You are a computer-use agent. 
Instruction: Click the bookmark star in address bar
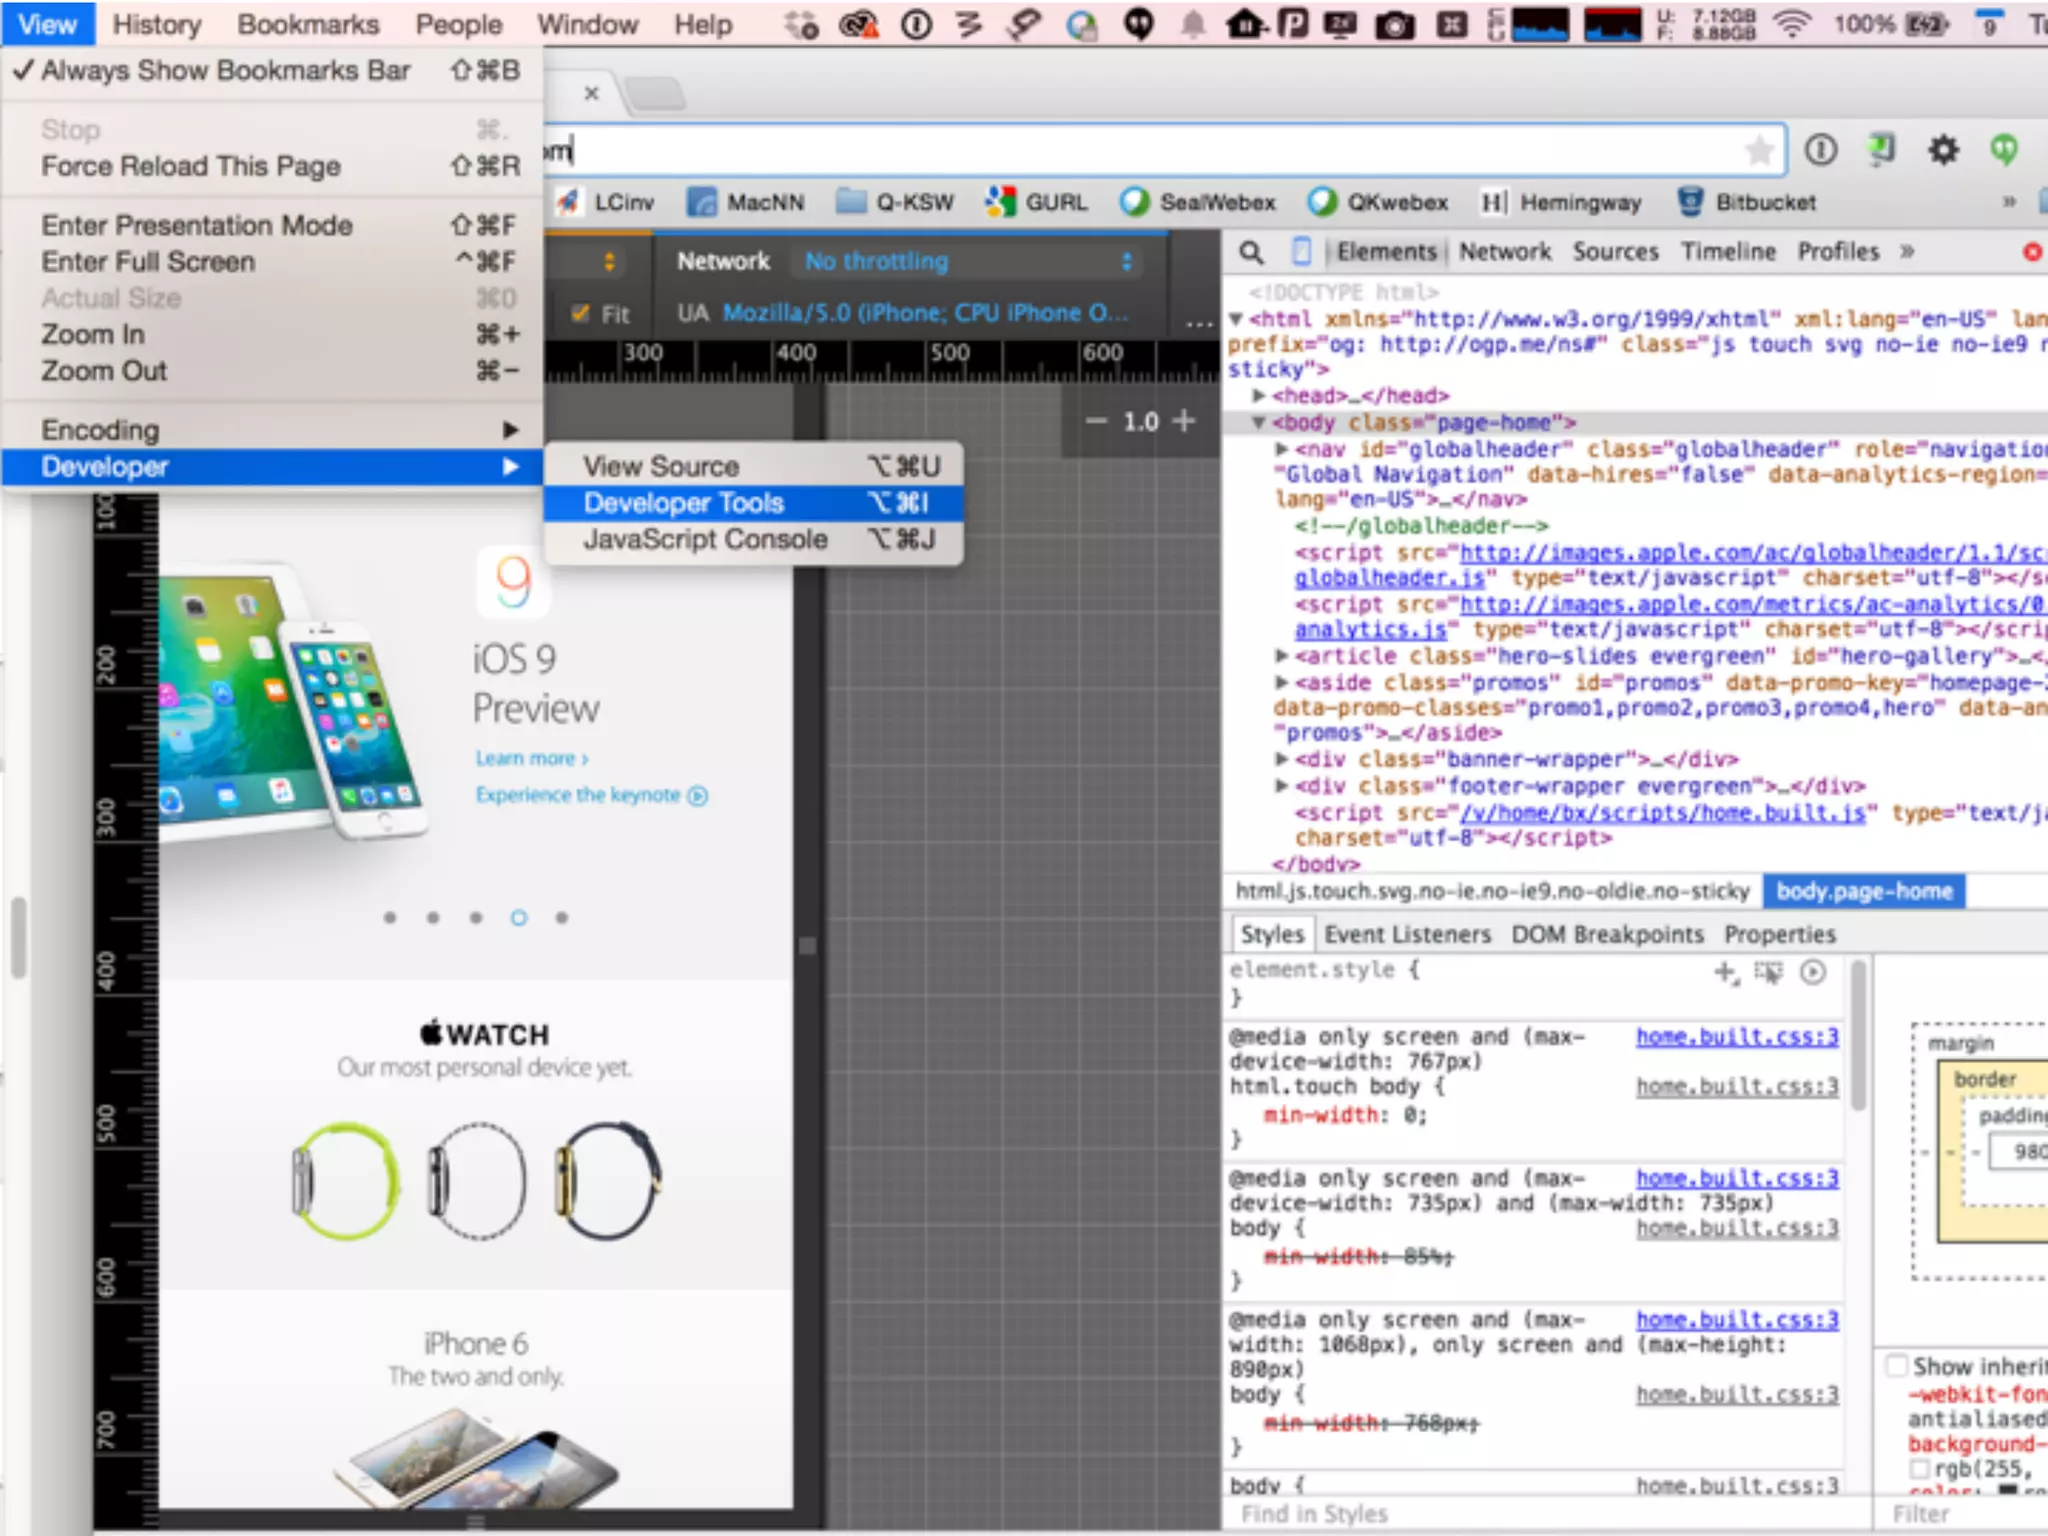1759,152
